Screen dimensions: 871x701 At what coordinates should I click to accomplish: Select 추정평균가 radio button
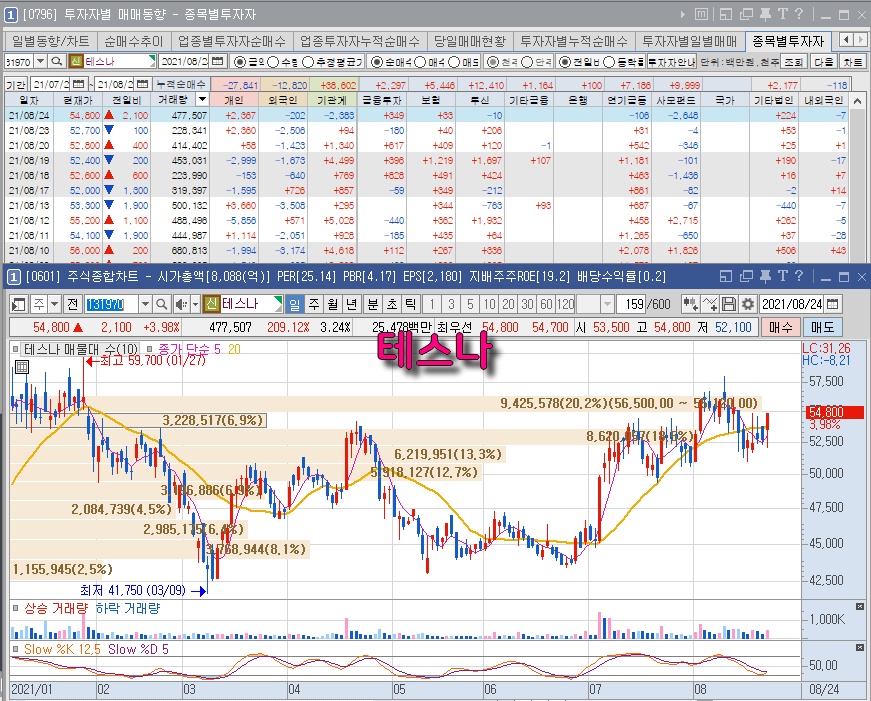308,62
